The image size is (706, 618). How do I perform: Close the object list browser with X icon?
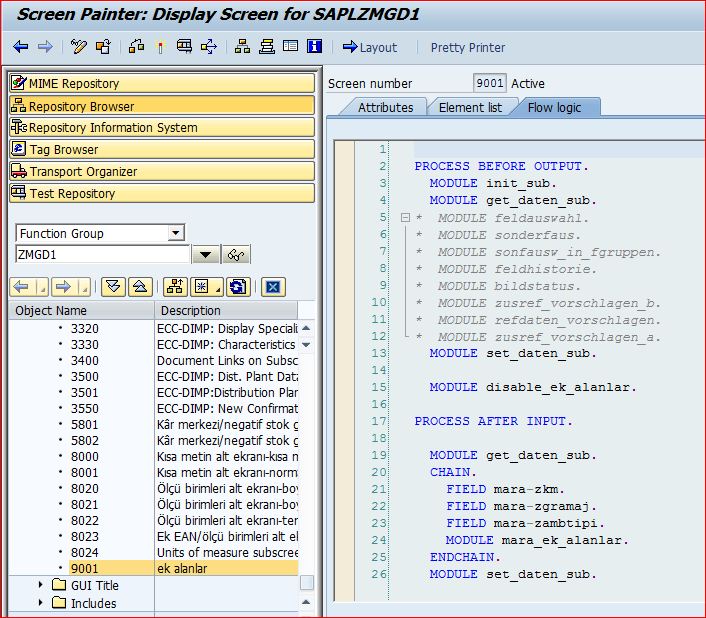[273, 287]
